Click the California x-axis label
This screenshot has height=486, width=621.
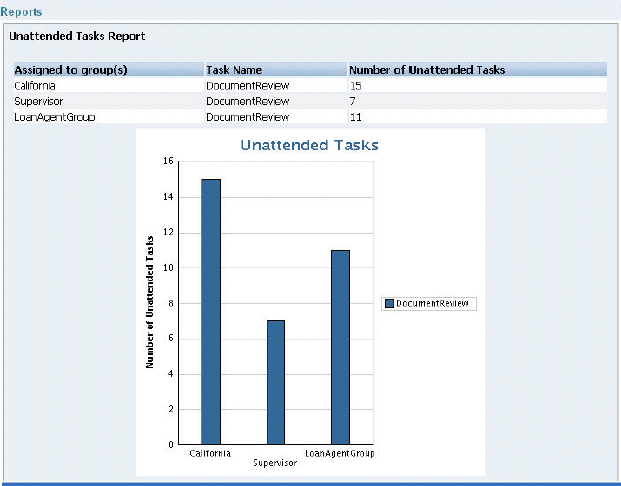(x=210, y=453)
